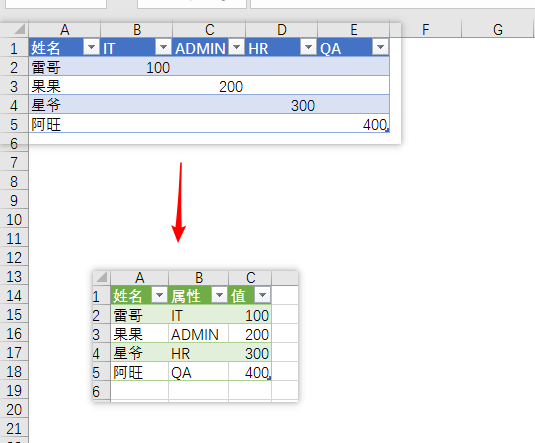Open the 属性 column filter dropdown
The width and height of the screenshot is (535, 443).
tap(219, 295)
